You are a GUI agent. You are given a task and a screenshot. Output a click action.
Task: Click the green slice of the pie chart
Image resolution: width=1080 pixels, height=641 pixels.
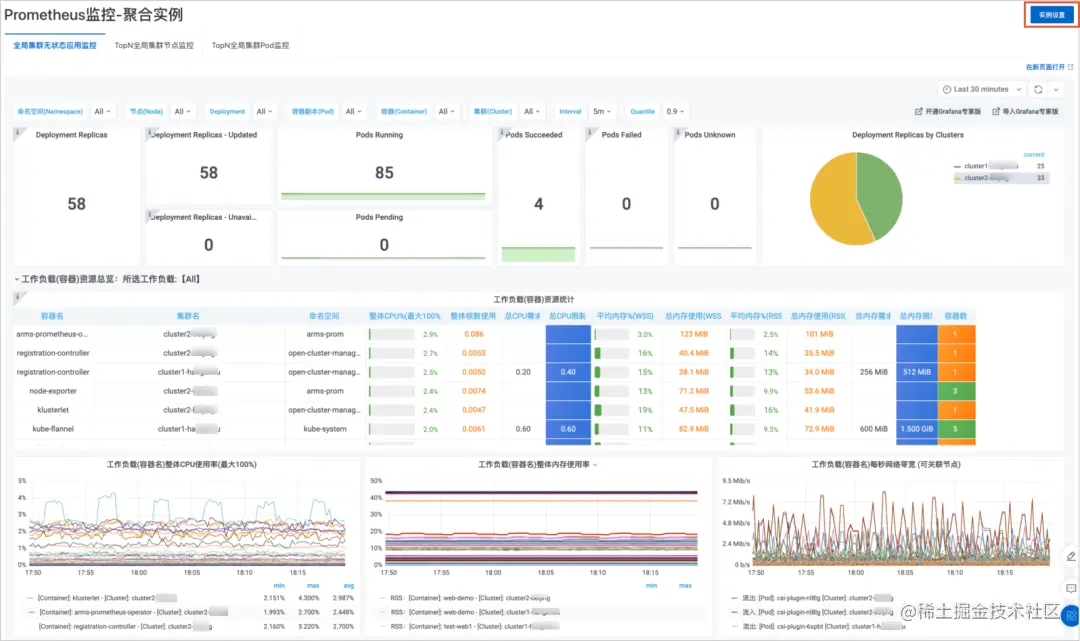tap(883, 193)
